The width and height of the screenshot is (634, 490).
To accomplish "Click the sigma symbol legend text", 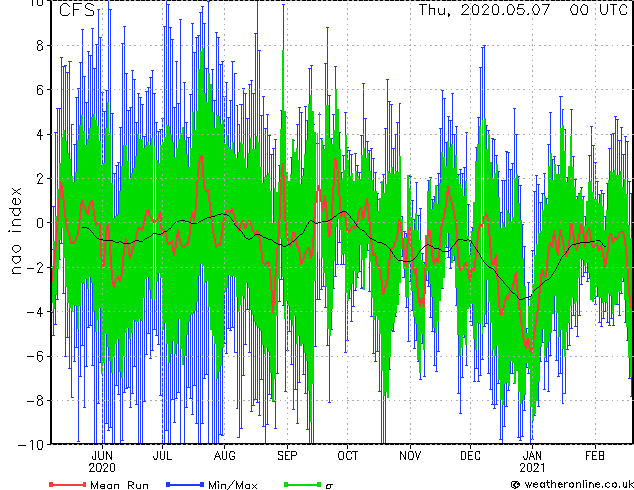I will tap(329, 486).
